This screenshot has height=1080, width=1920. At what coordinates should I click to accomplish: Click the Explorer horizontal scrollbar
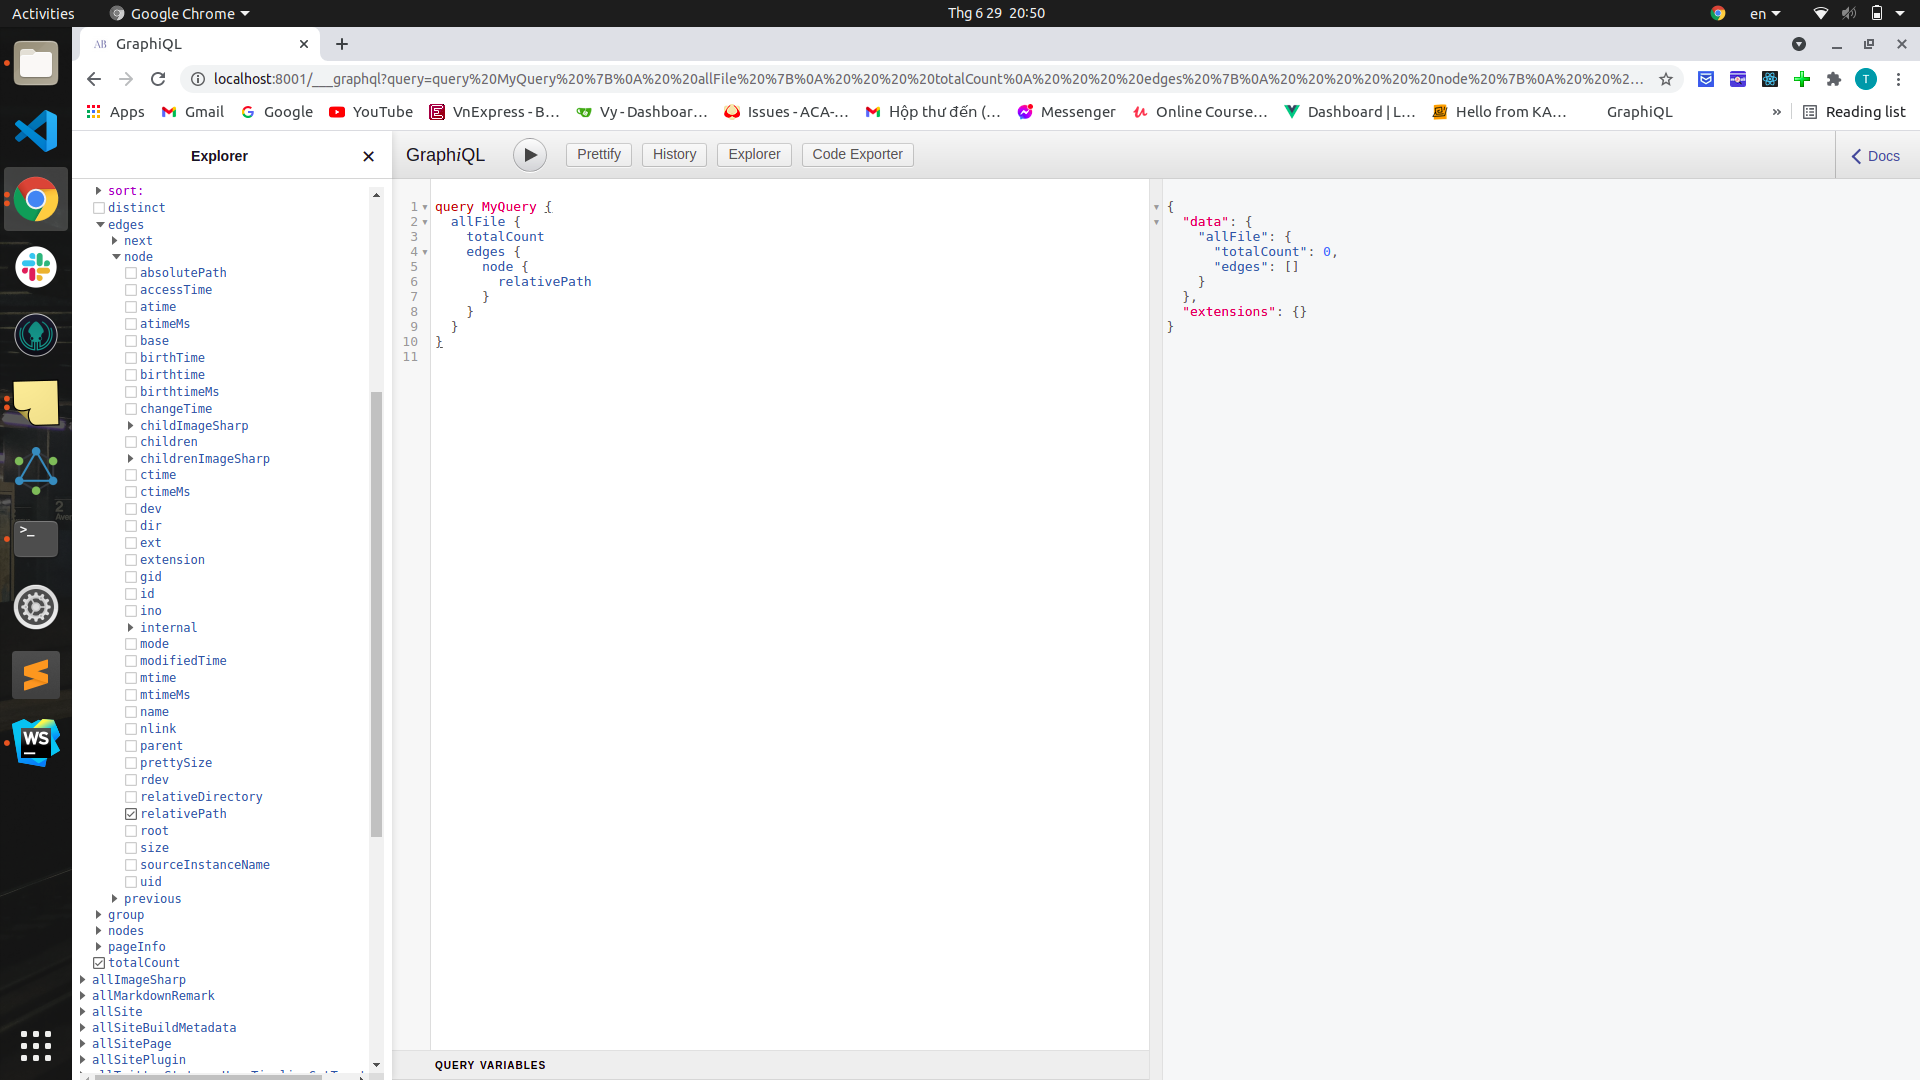pyautogui.click(x=208, y=1076)
